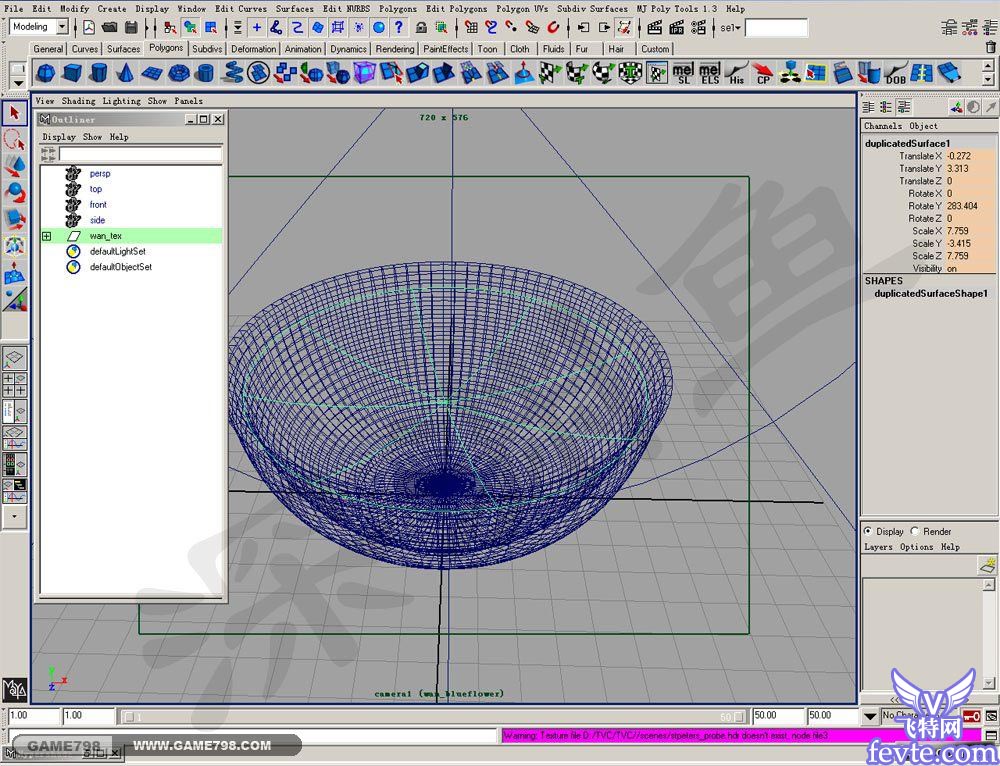The height and width of the screenshot is (766, 1000).
Task: Open the Modeling menu set dropdown
Action: [62, 27]
